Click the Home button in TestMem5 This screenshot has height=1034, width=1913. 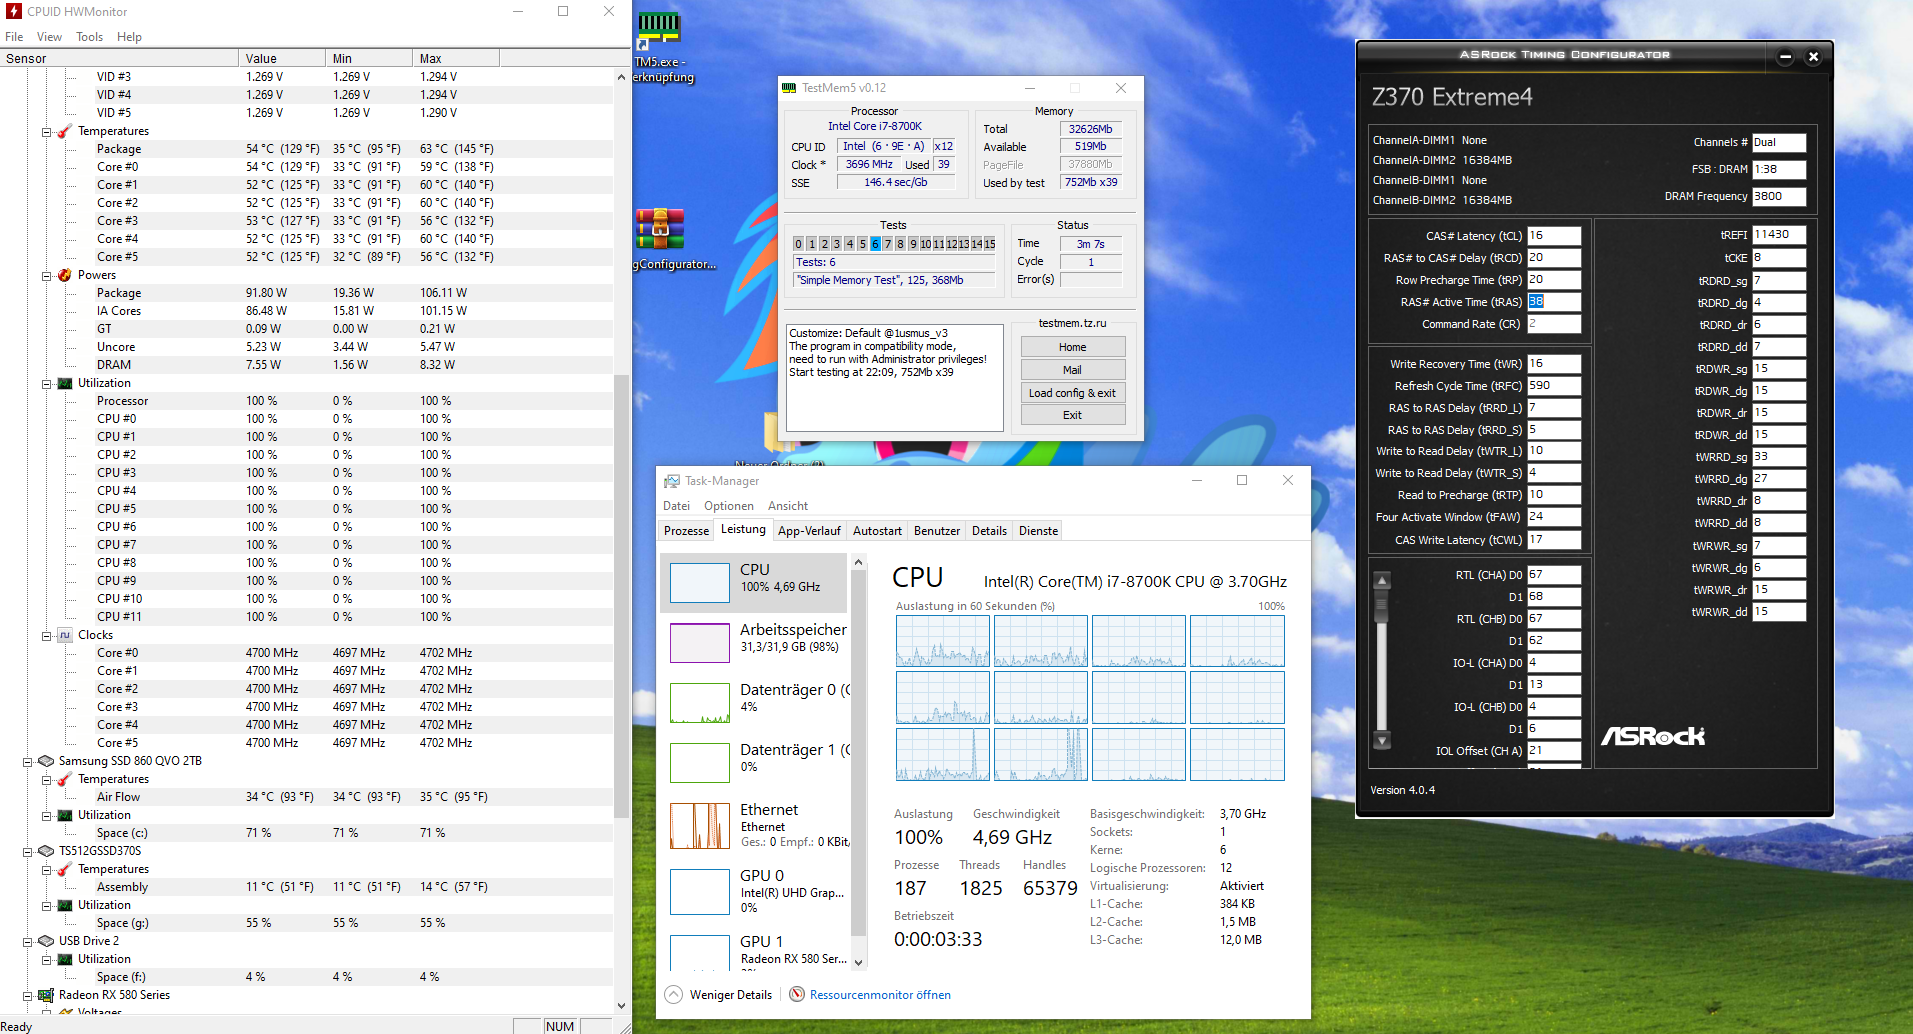click(x=1073, y=347)
